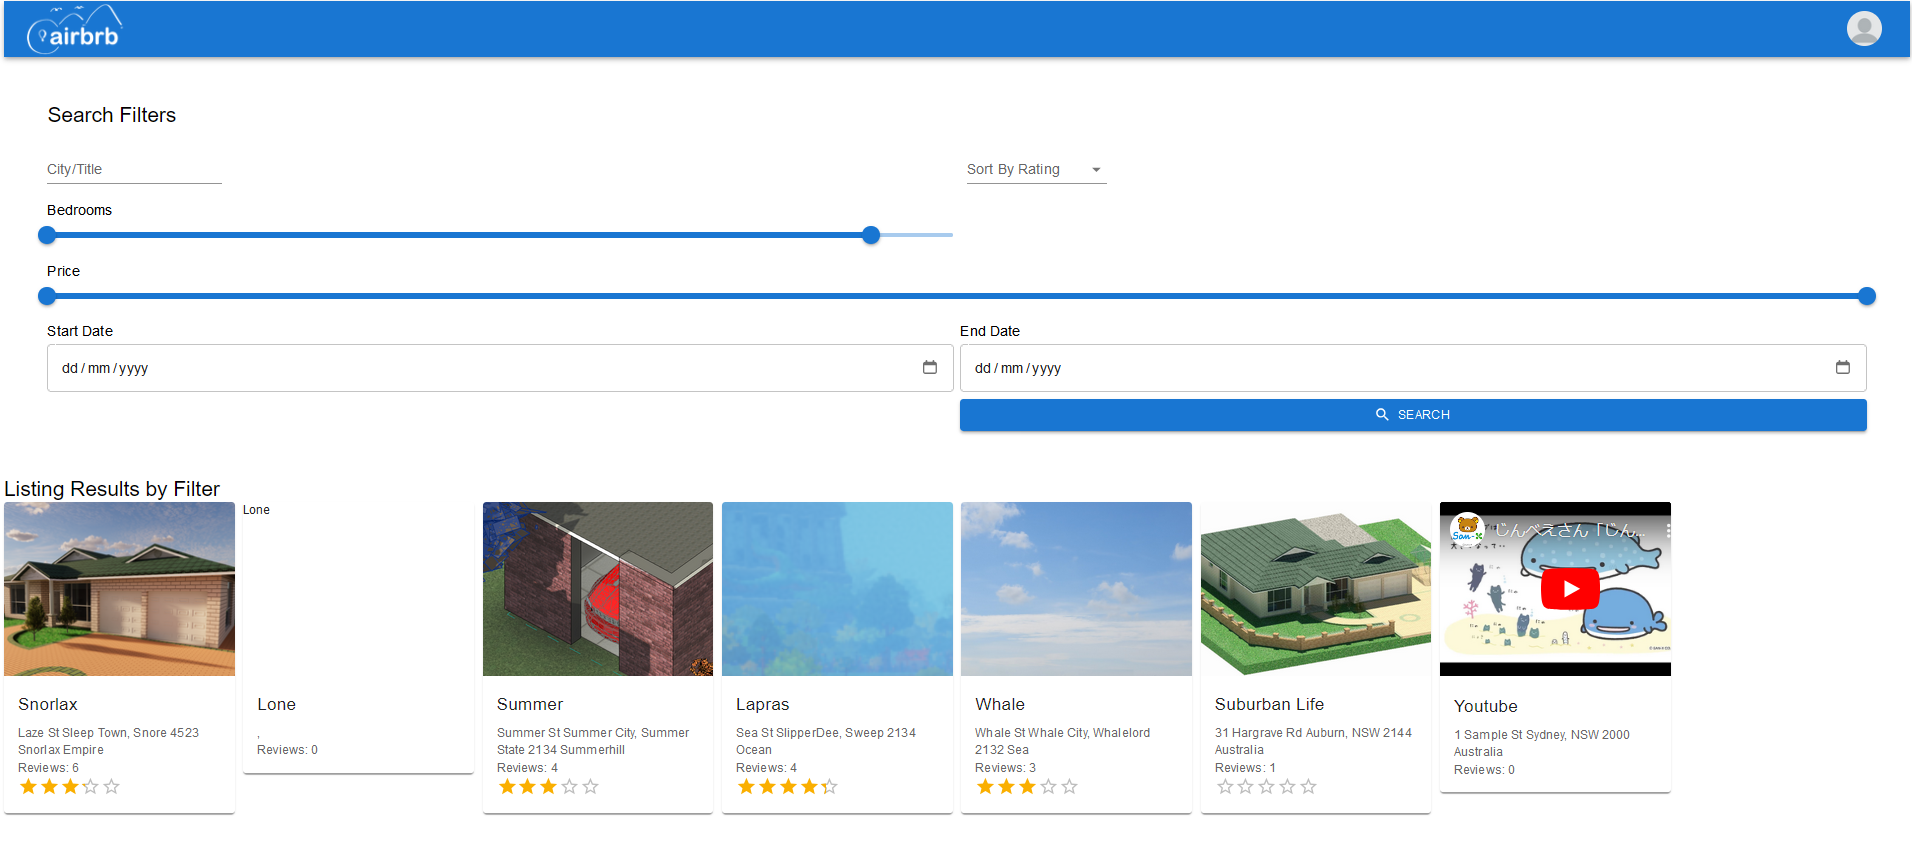
Task: Click the City/Title input field
Action: [x=134, y=170]
